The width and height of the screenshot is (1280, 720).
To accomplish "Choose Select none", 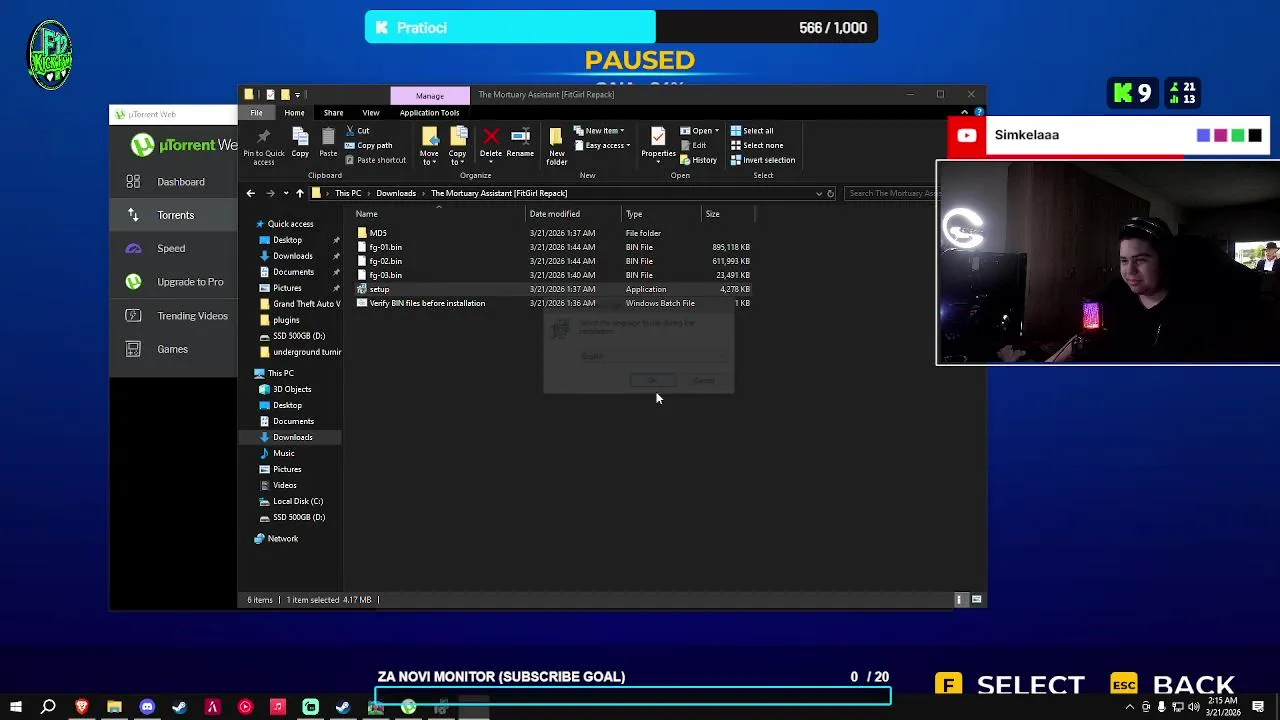I will click(757, 145).
